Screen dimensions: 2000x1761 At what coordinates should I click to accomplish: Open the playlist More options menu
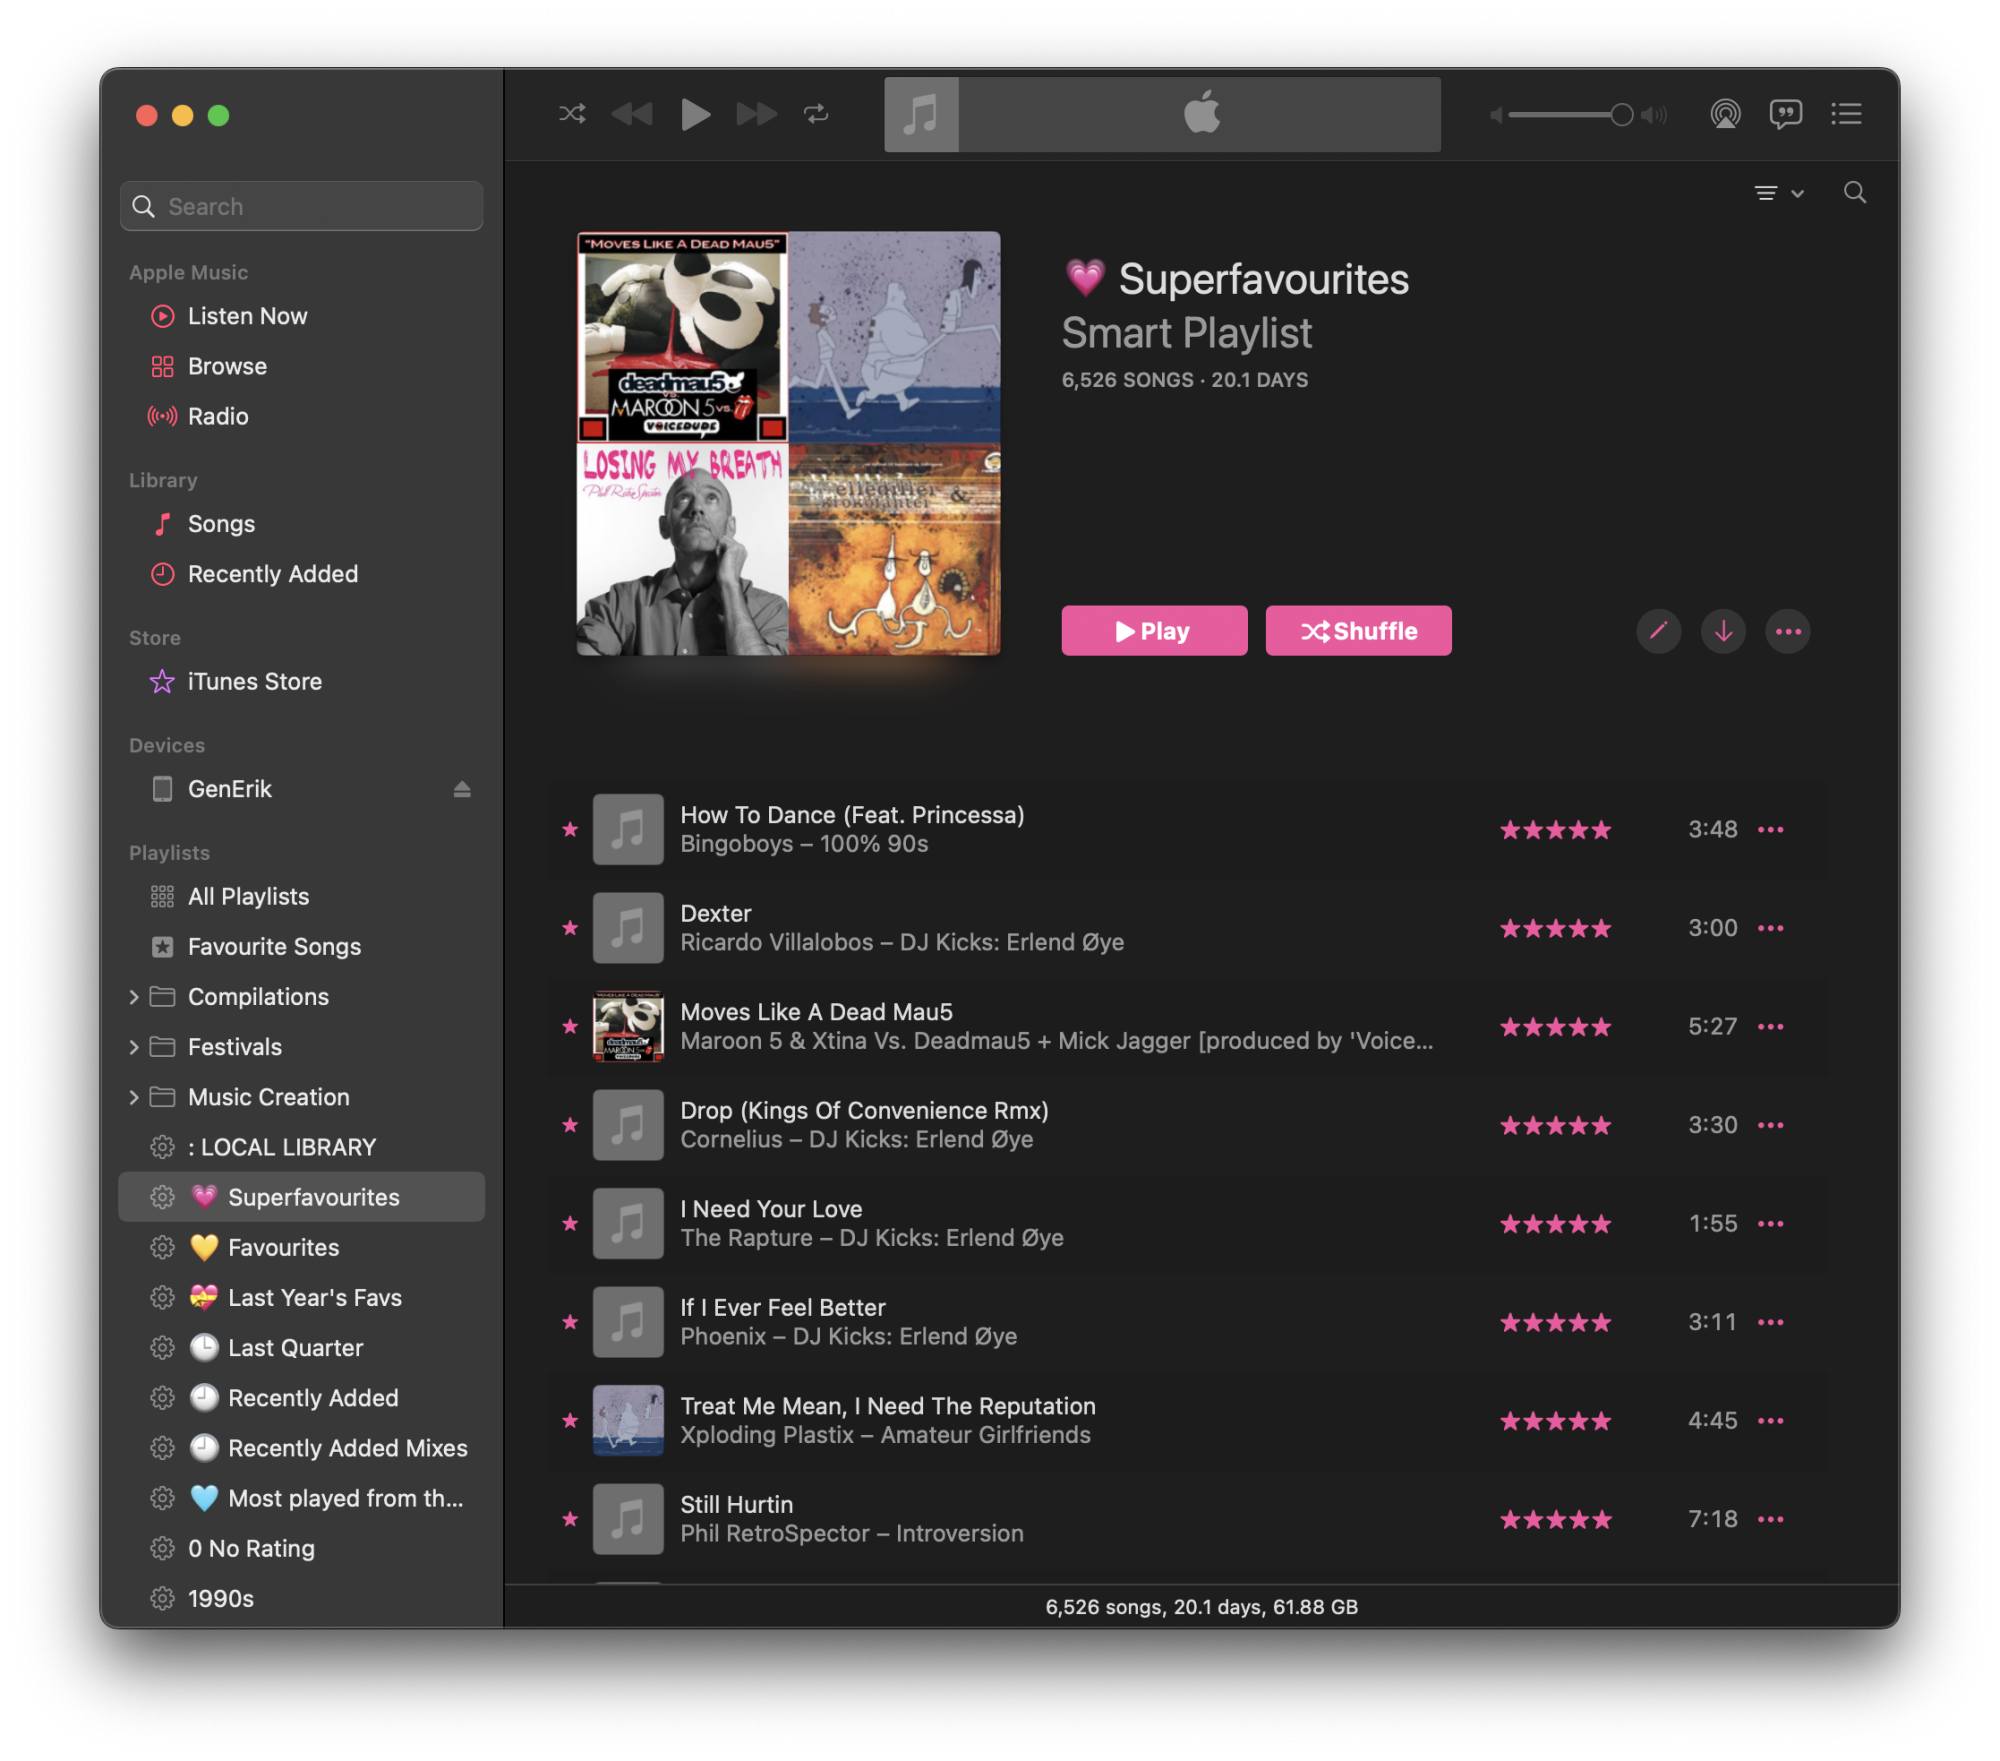[x=1788, y=632]
